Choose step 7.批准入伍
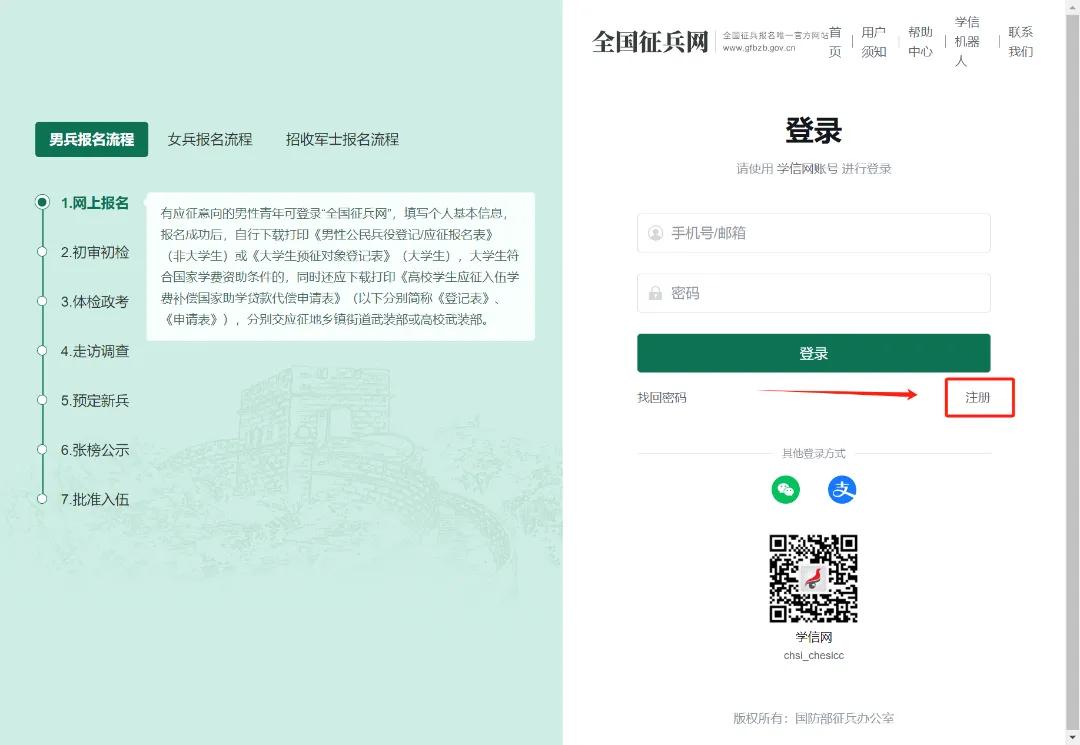Image resolution: width=1080 pixels, height=745 pixels. [95, 499]
